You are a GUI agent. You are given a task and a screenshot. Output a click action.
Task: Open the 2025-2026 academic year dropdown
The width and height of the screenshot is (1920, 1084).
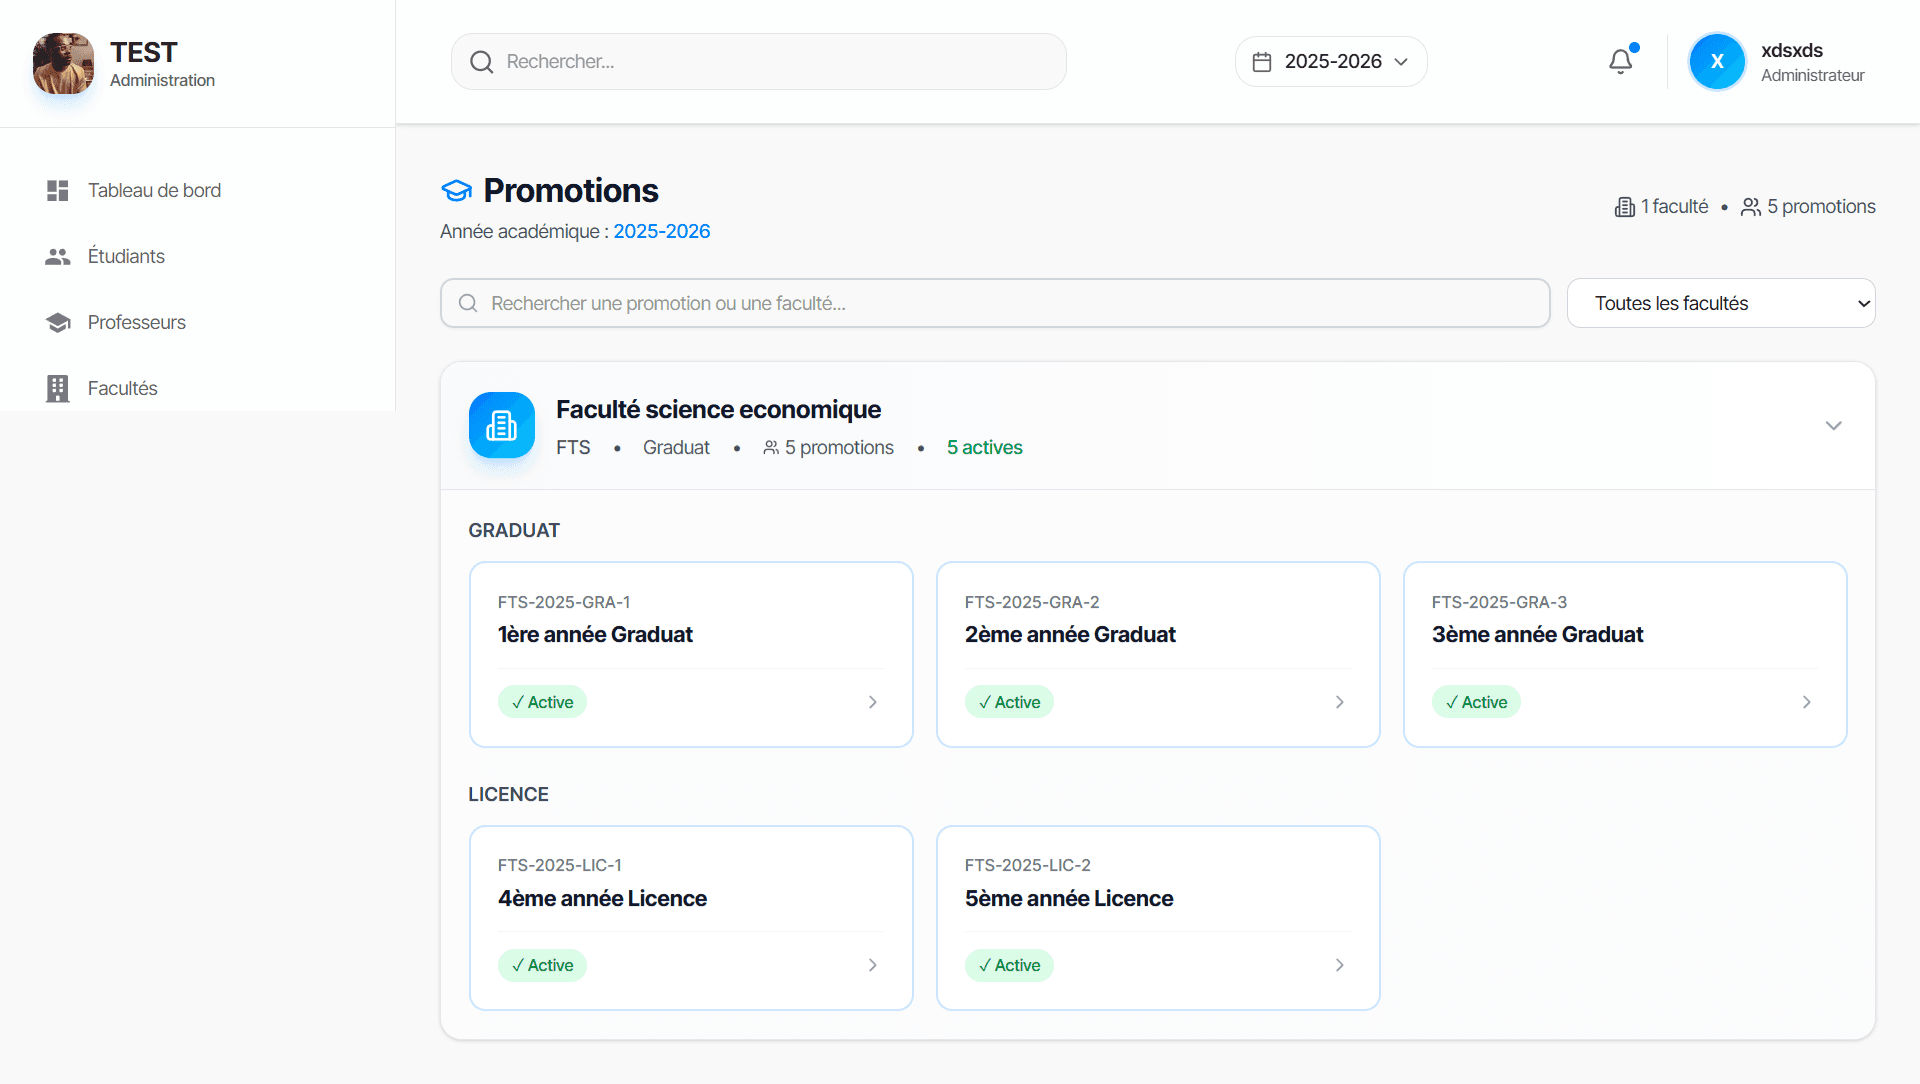pos(1330,61)
